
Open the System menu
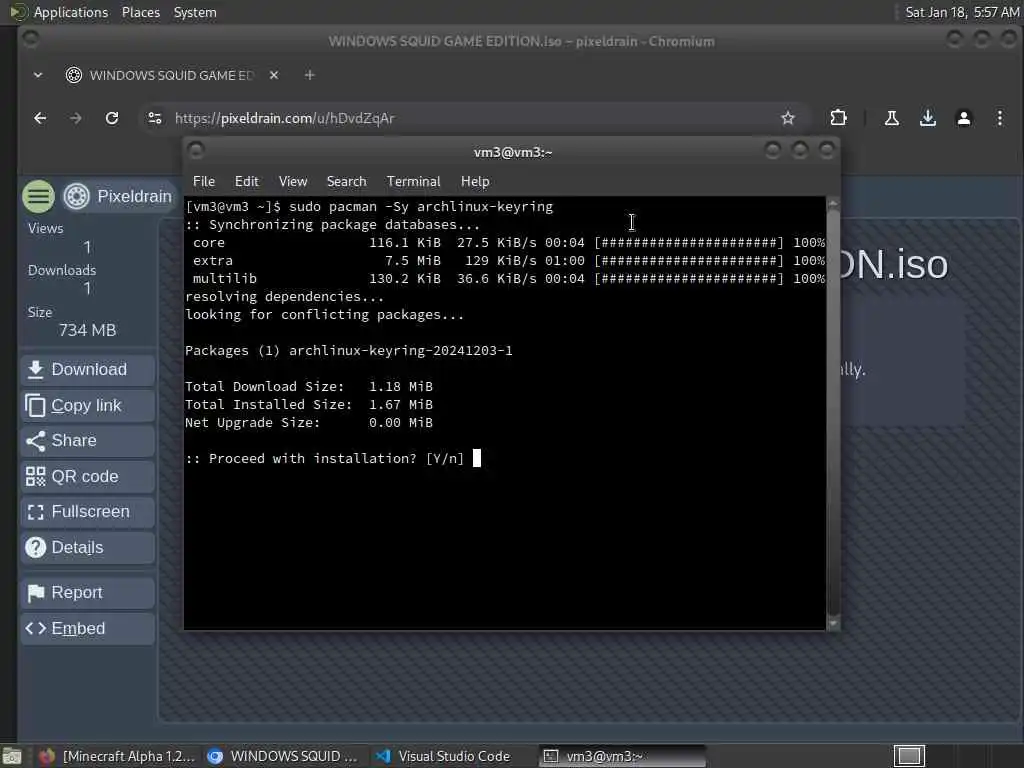195,12
